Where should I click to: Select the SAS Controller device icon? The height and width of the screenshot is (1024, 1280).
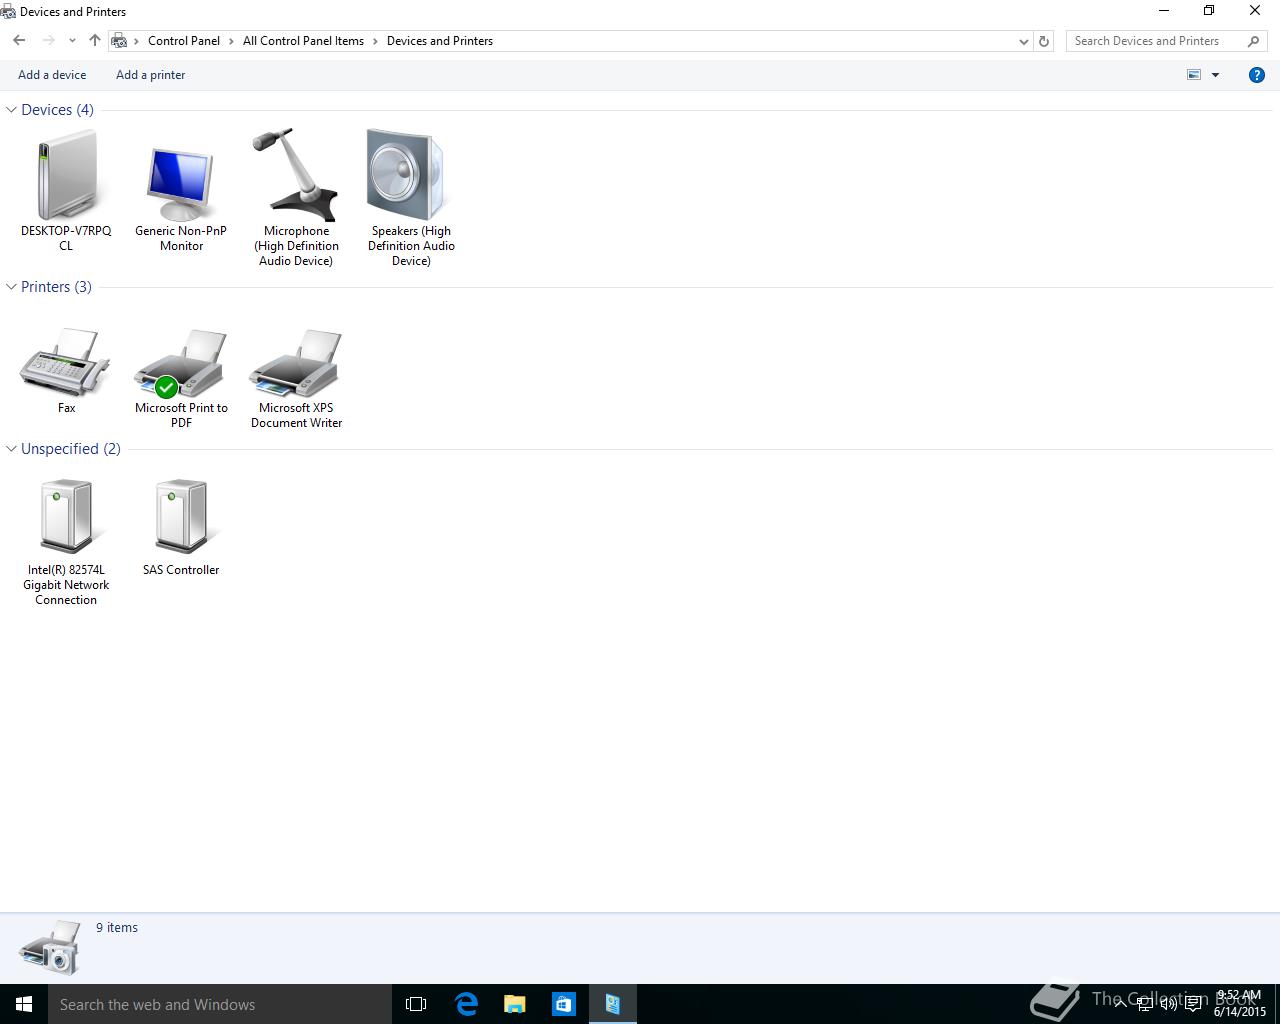tap(181, 516)
